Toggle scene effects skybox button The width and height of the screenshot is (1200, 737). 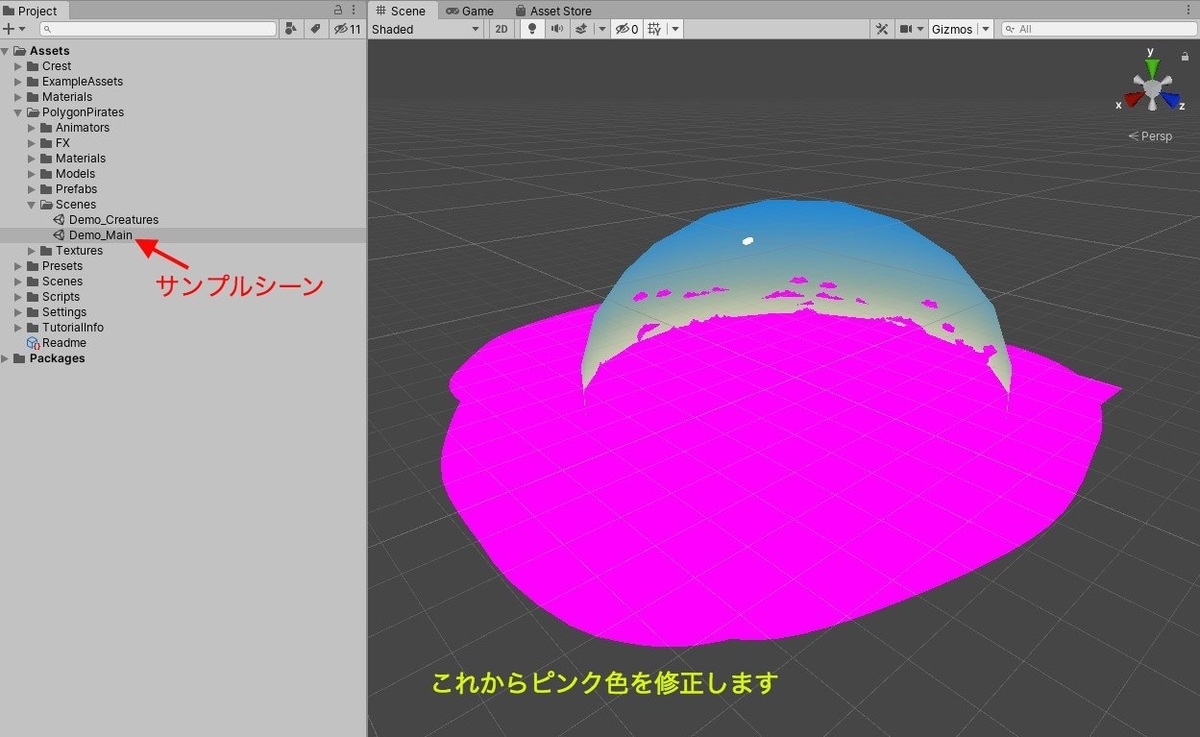click(x=582, y=29)
